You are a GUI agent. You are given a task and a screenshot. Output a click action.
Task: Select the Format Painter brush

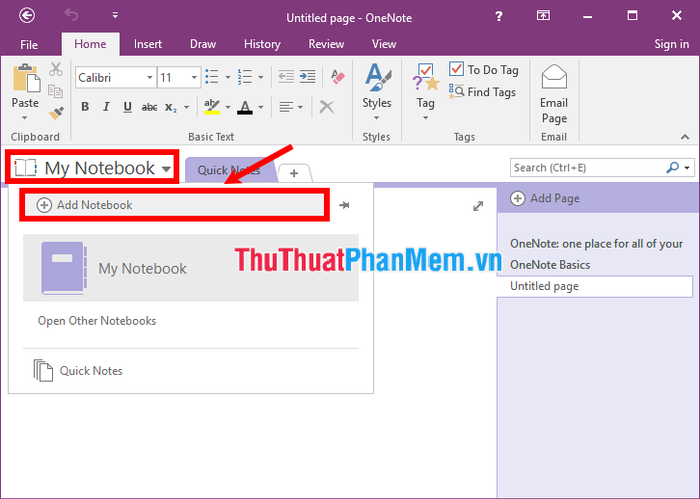click(56, 113)
